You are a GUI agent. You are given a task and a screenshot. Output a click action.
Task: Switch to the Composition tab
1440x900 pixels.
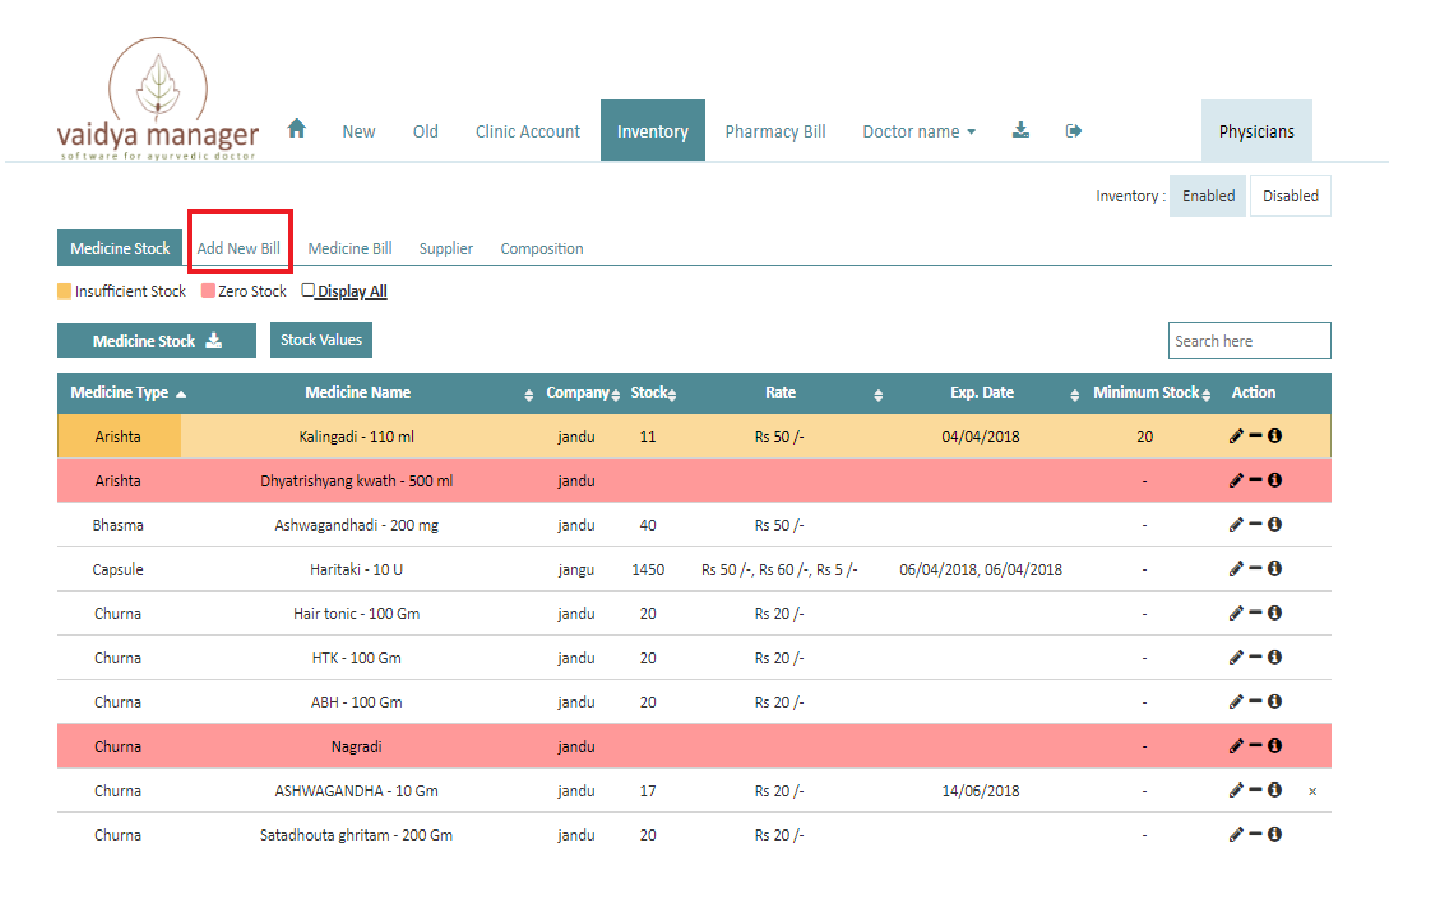click(x=542, y=248)
